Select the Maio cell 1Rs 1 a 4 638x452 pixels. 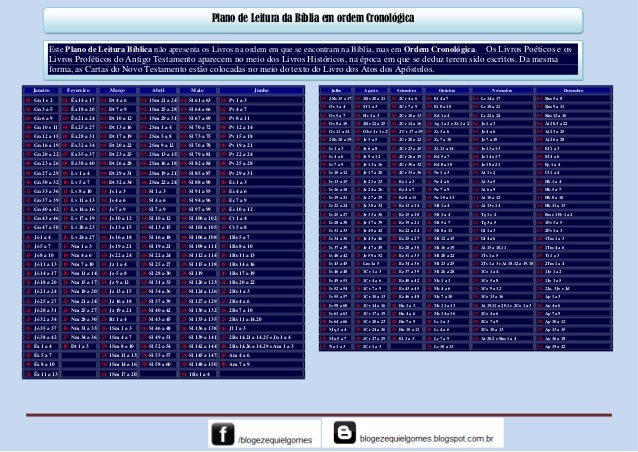pyautogui.click(x=199, y=374)
